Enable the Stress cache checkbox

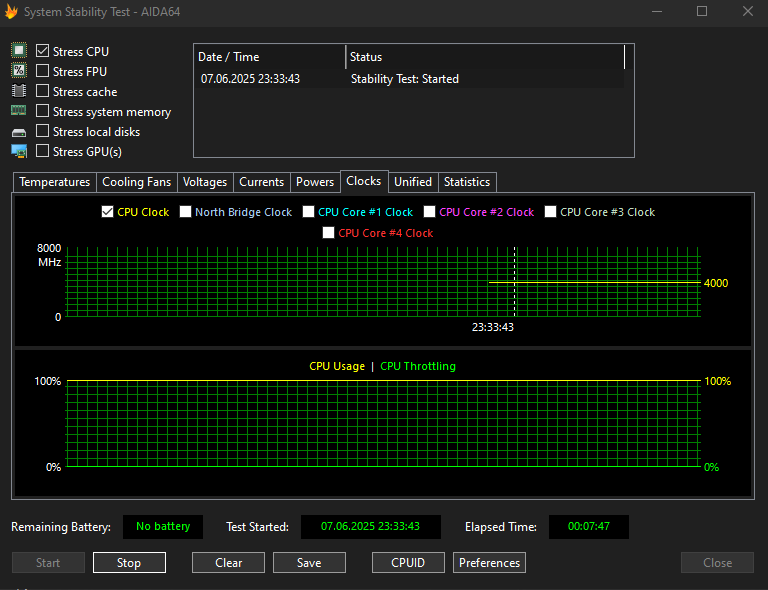point(43,91)
